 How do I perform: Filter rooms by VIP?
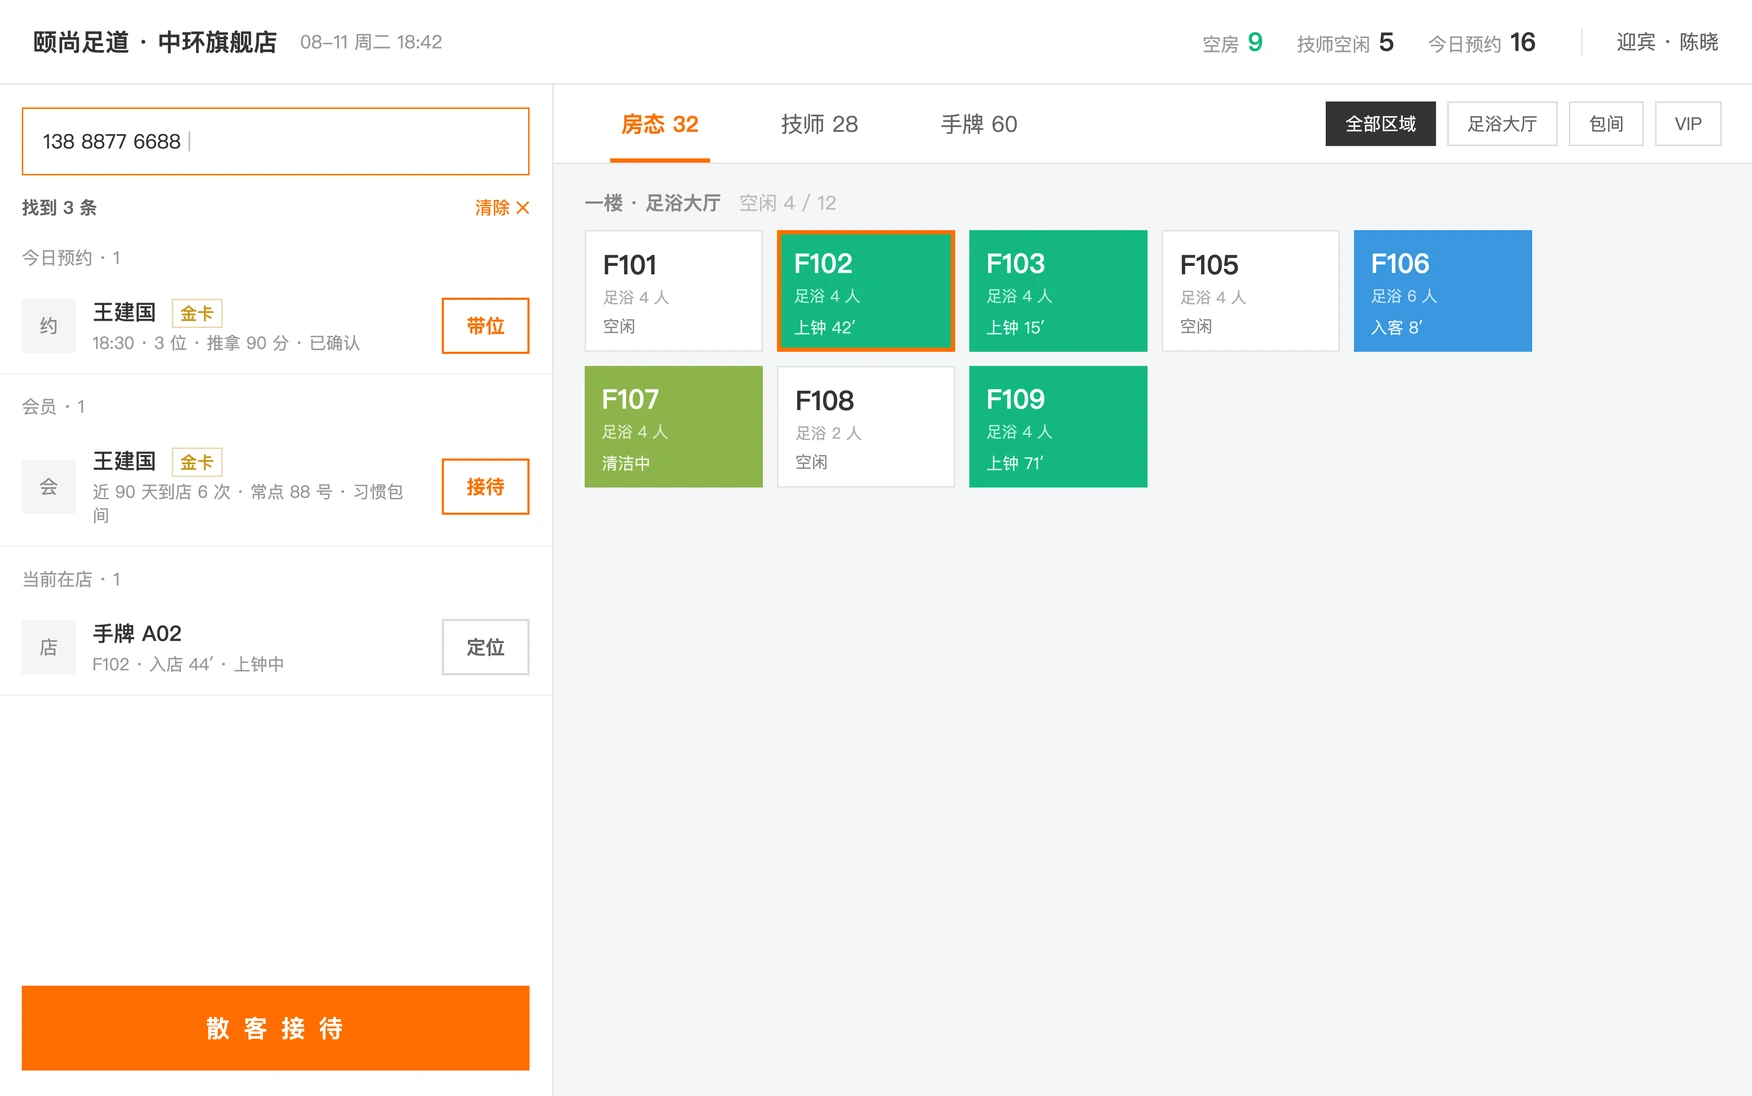point(1688,124)
